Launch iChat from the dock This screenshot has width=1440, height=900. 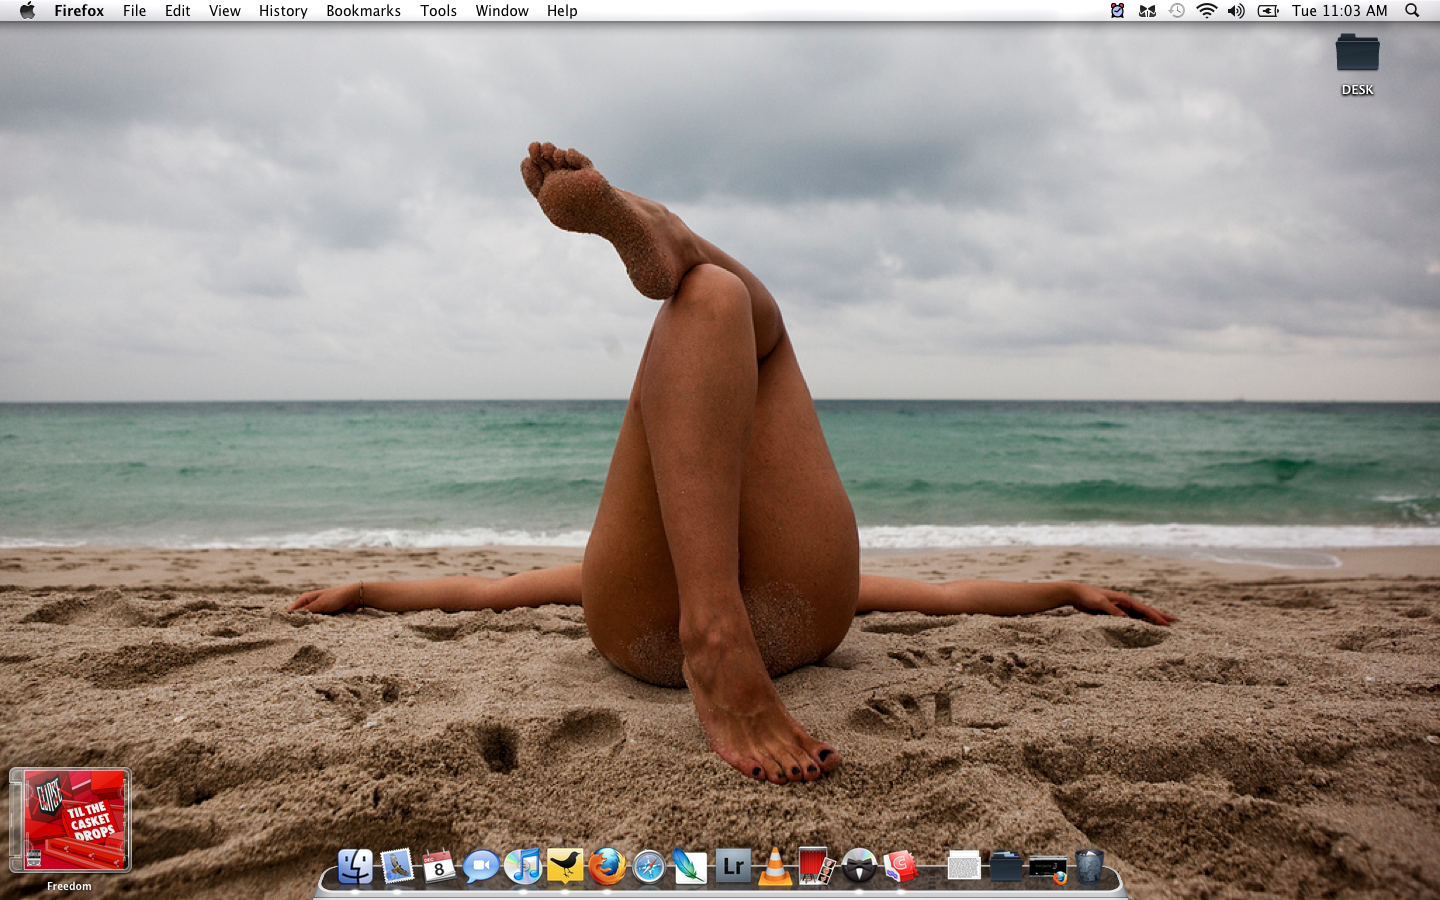481,866
